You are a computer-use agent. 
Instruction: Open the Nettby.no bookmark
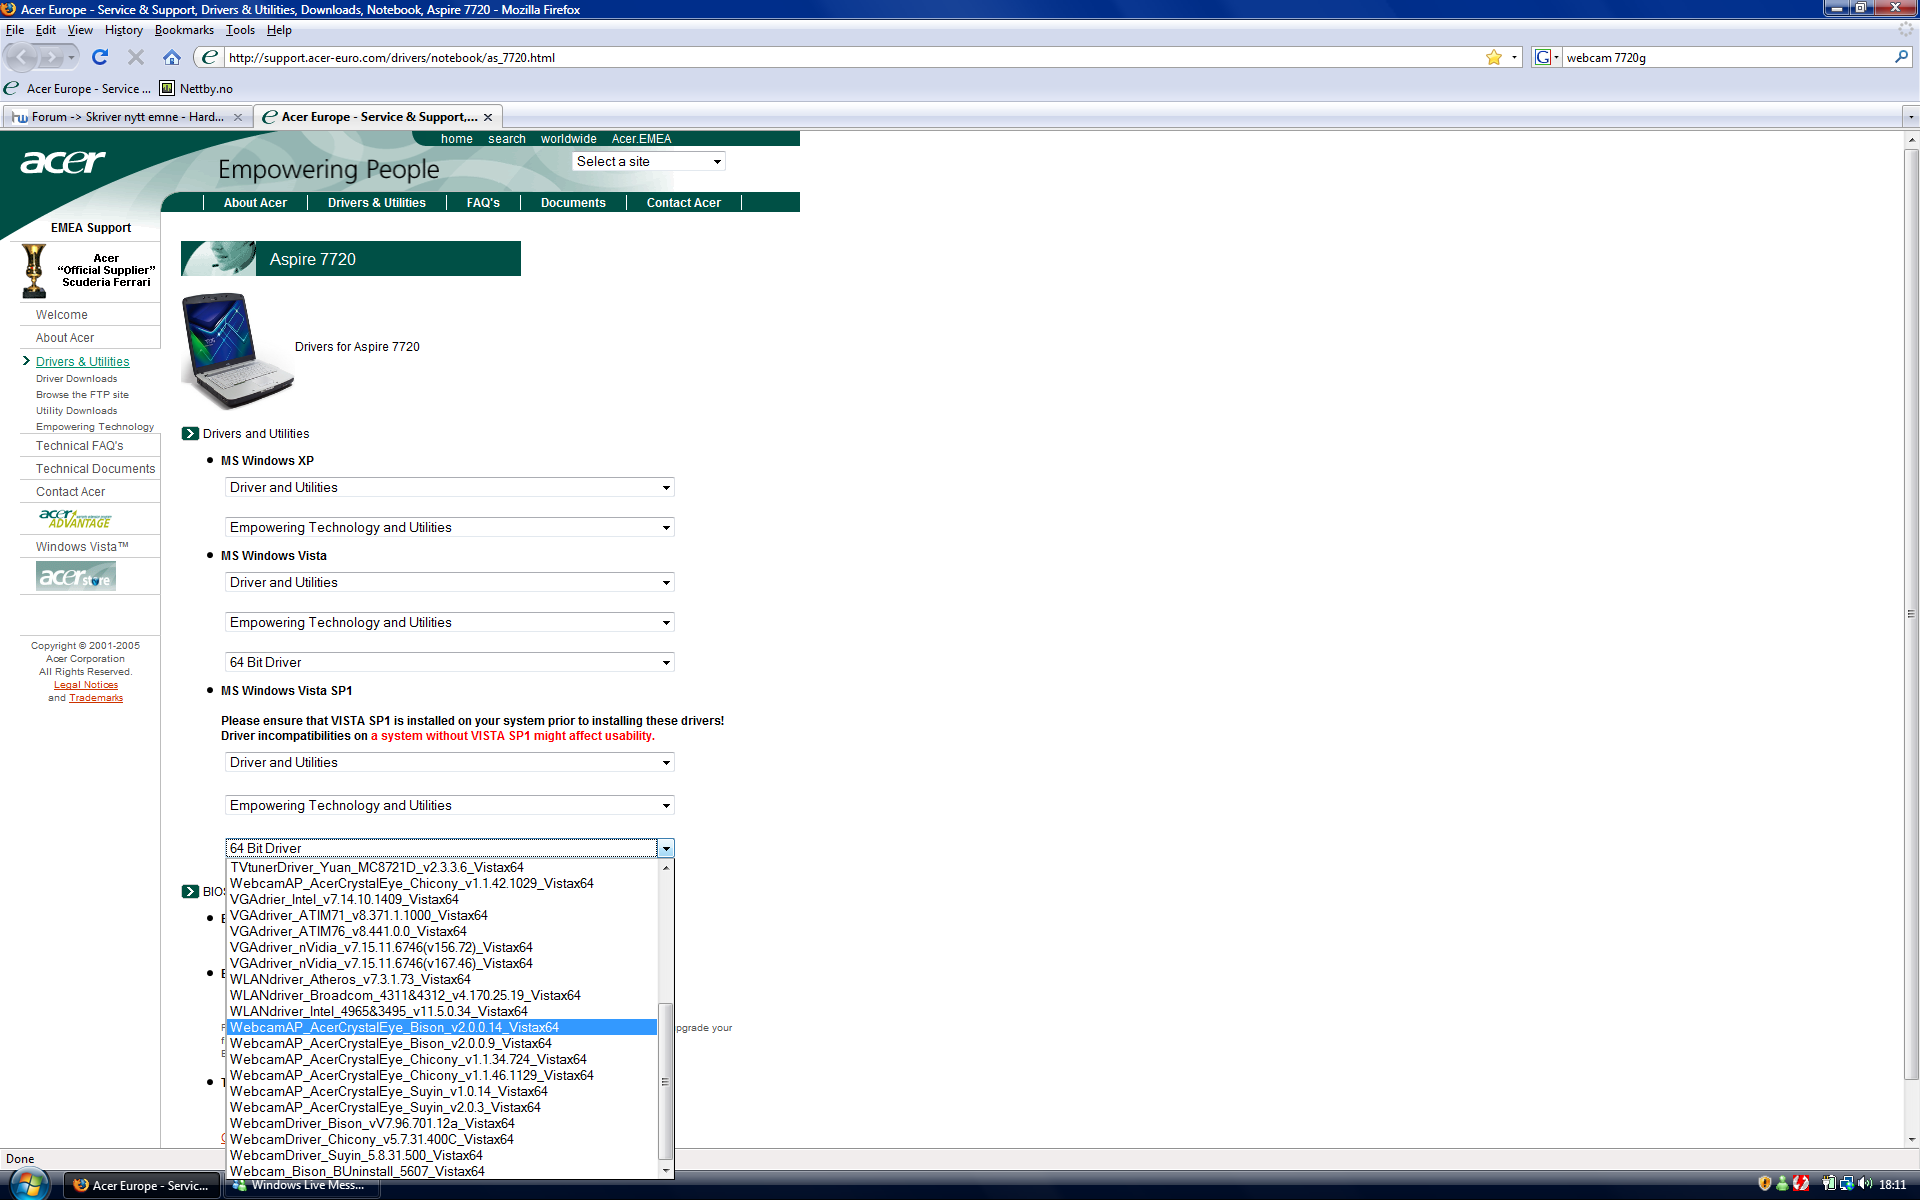point(196,88)
